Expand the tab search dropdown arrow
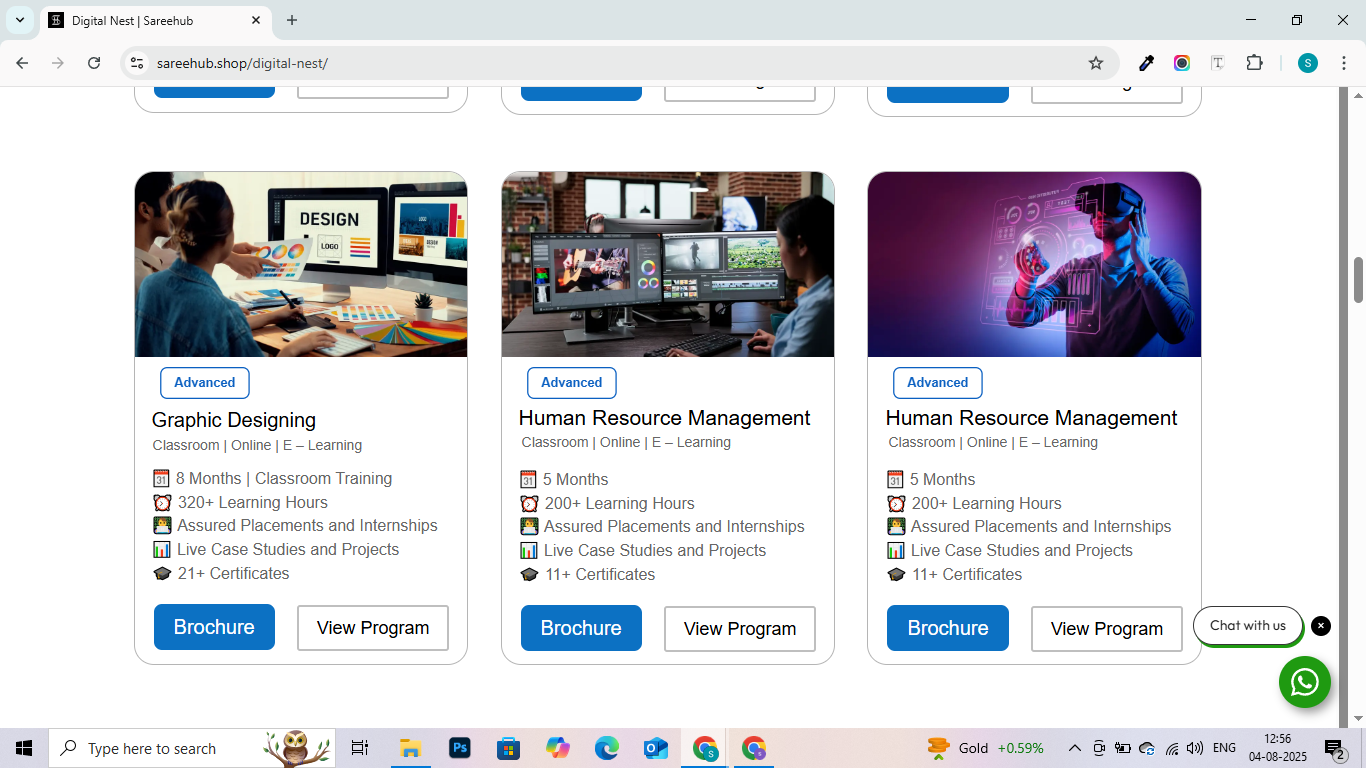 20,20
